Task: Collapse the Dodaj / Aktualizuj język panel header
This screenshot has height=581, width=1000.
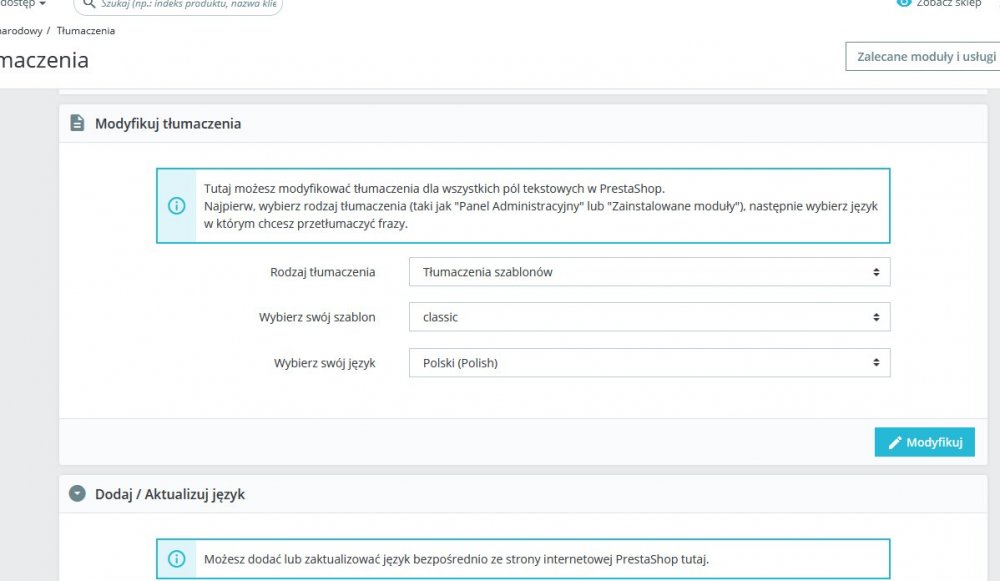Action: (x=170, y=494)
